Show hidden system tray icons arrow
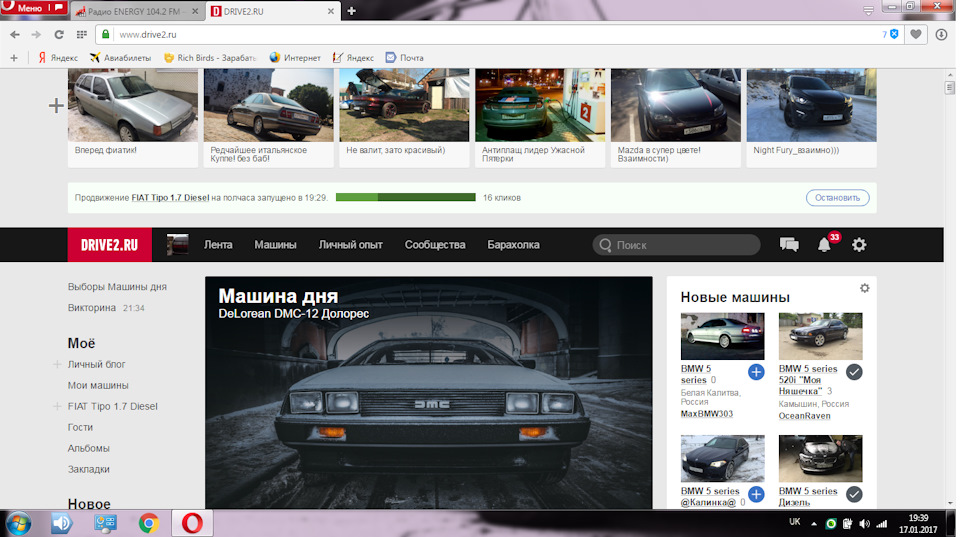This screenshot has width=960, height=537. tap(814, 524)
